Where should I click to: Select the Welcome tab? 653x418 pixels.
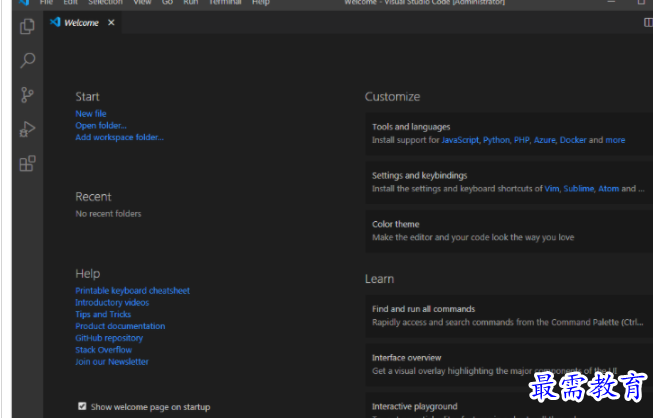click(x=82, y=22)
